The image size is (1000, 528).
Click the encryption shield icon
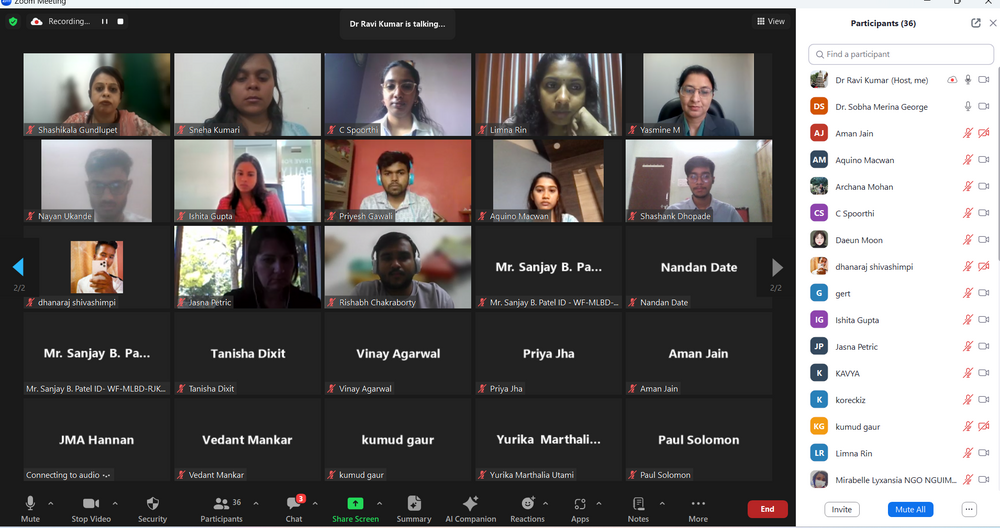[x=13, y=22]
